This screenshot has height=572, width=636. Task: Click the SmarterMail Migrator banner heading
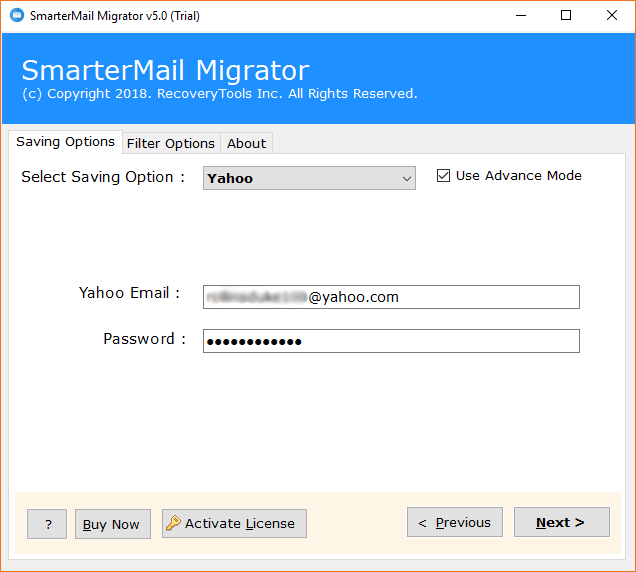pyautogui.click(x=165, y=71)
